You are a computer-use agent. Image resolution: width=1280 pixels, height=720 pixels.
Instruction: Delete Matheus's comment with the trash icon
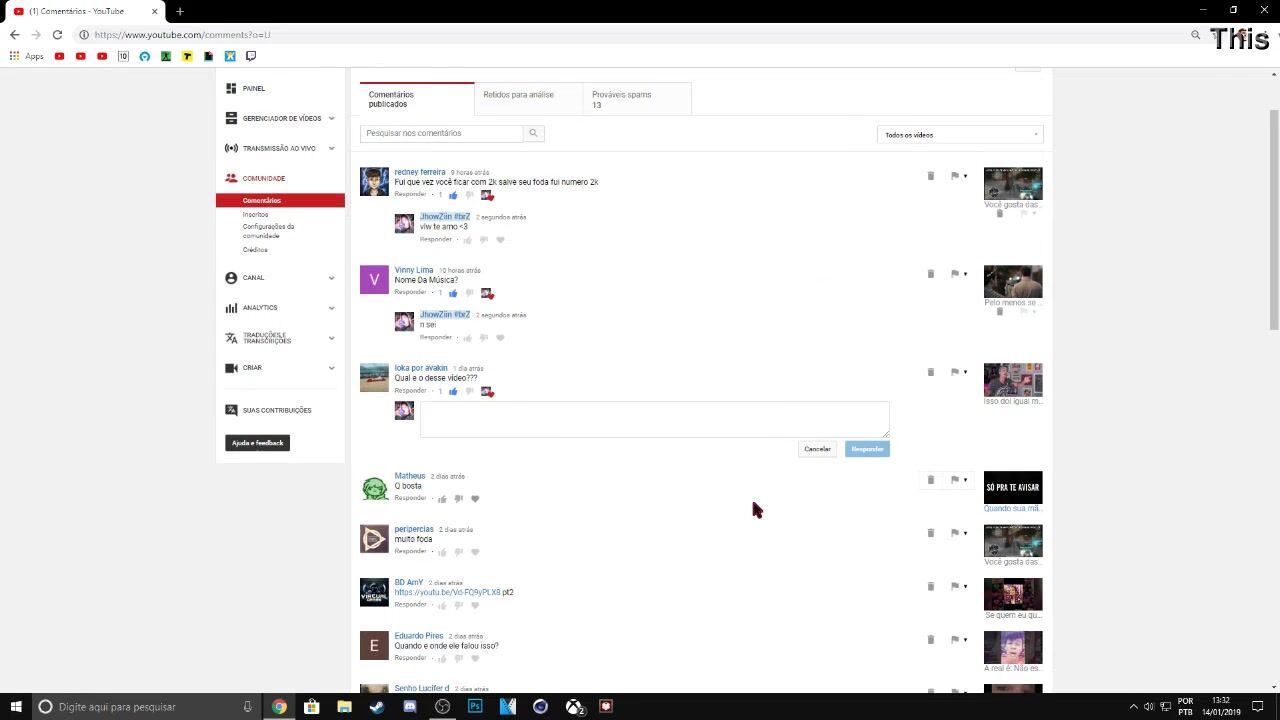pos(930,480)
